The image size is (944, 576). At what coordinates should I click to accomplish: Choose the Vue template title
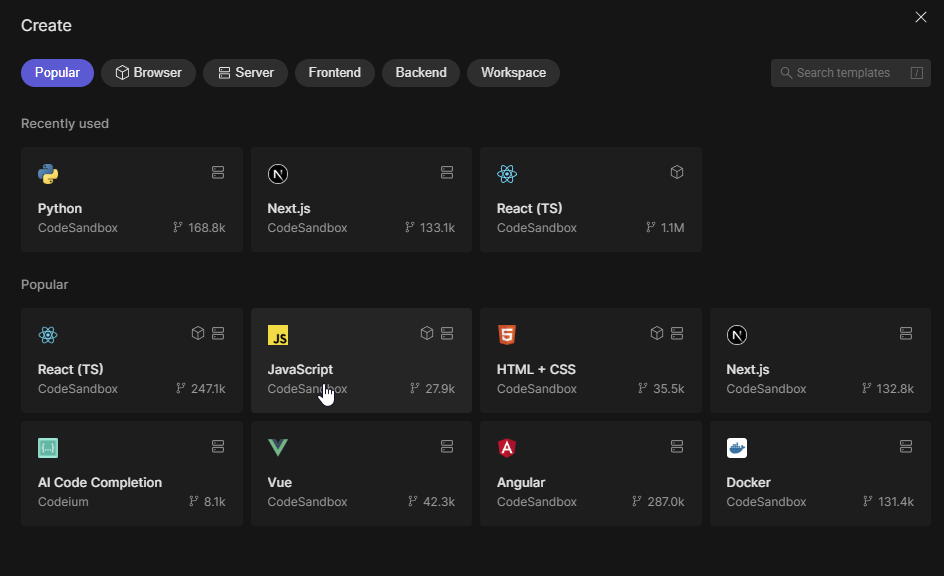(280, 482)
